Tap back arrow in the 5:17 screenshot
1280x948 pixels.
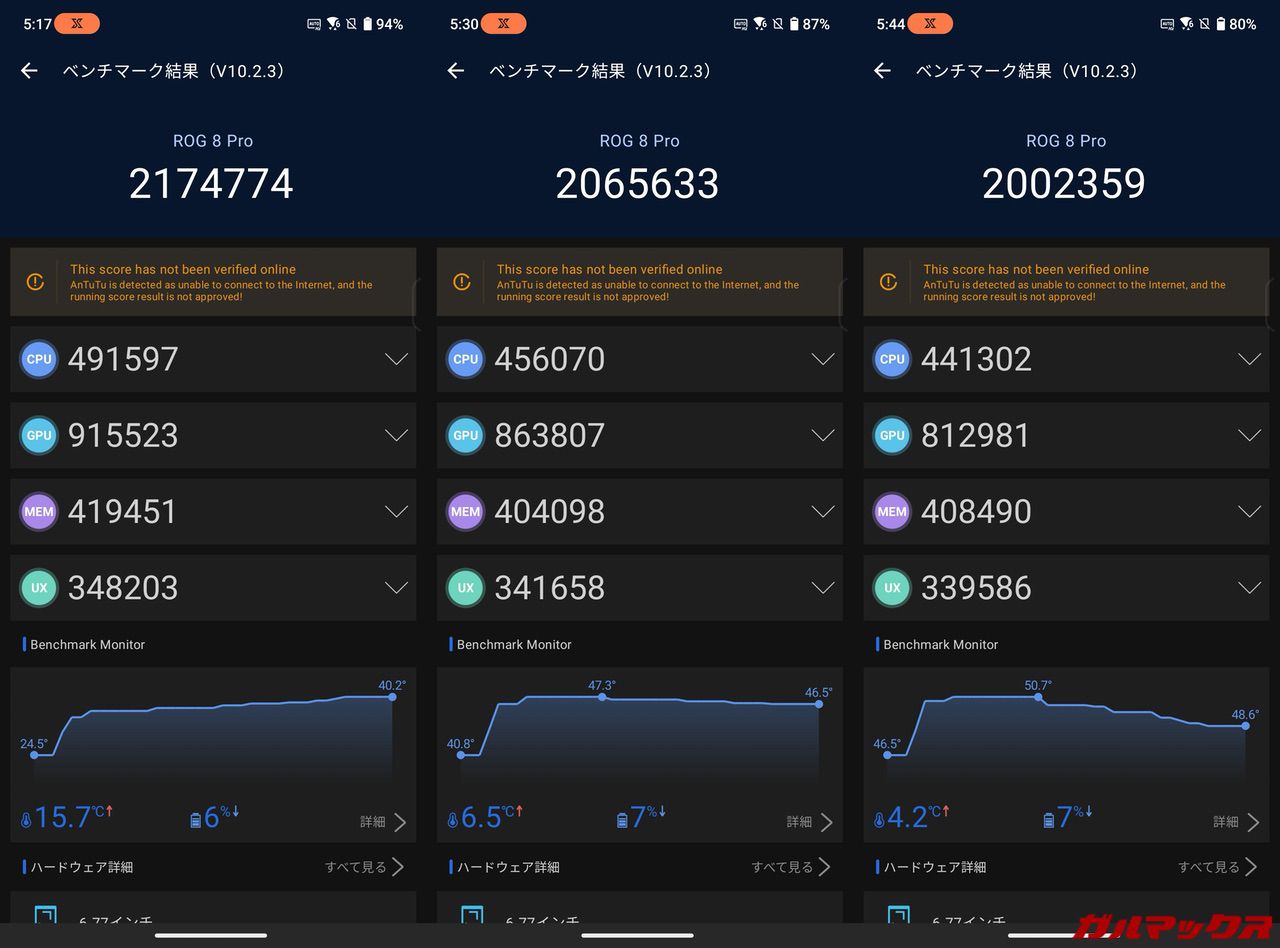29,71
